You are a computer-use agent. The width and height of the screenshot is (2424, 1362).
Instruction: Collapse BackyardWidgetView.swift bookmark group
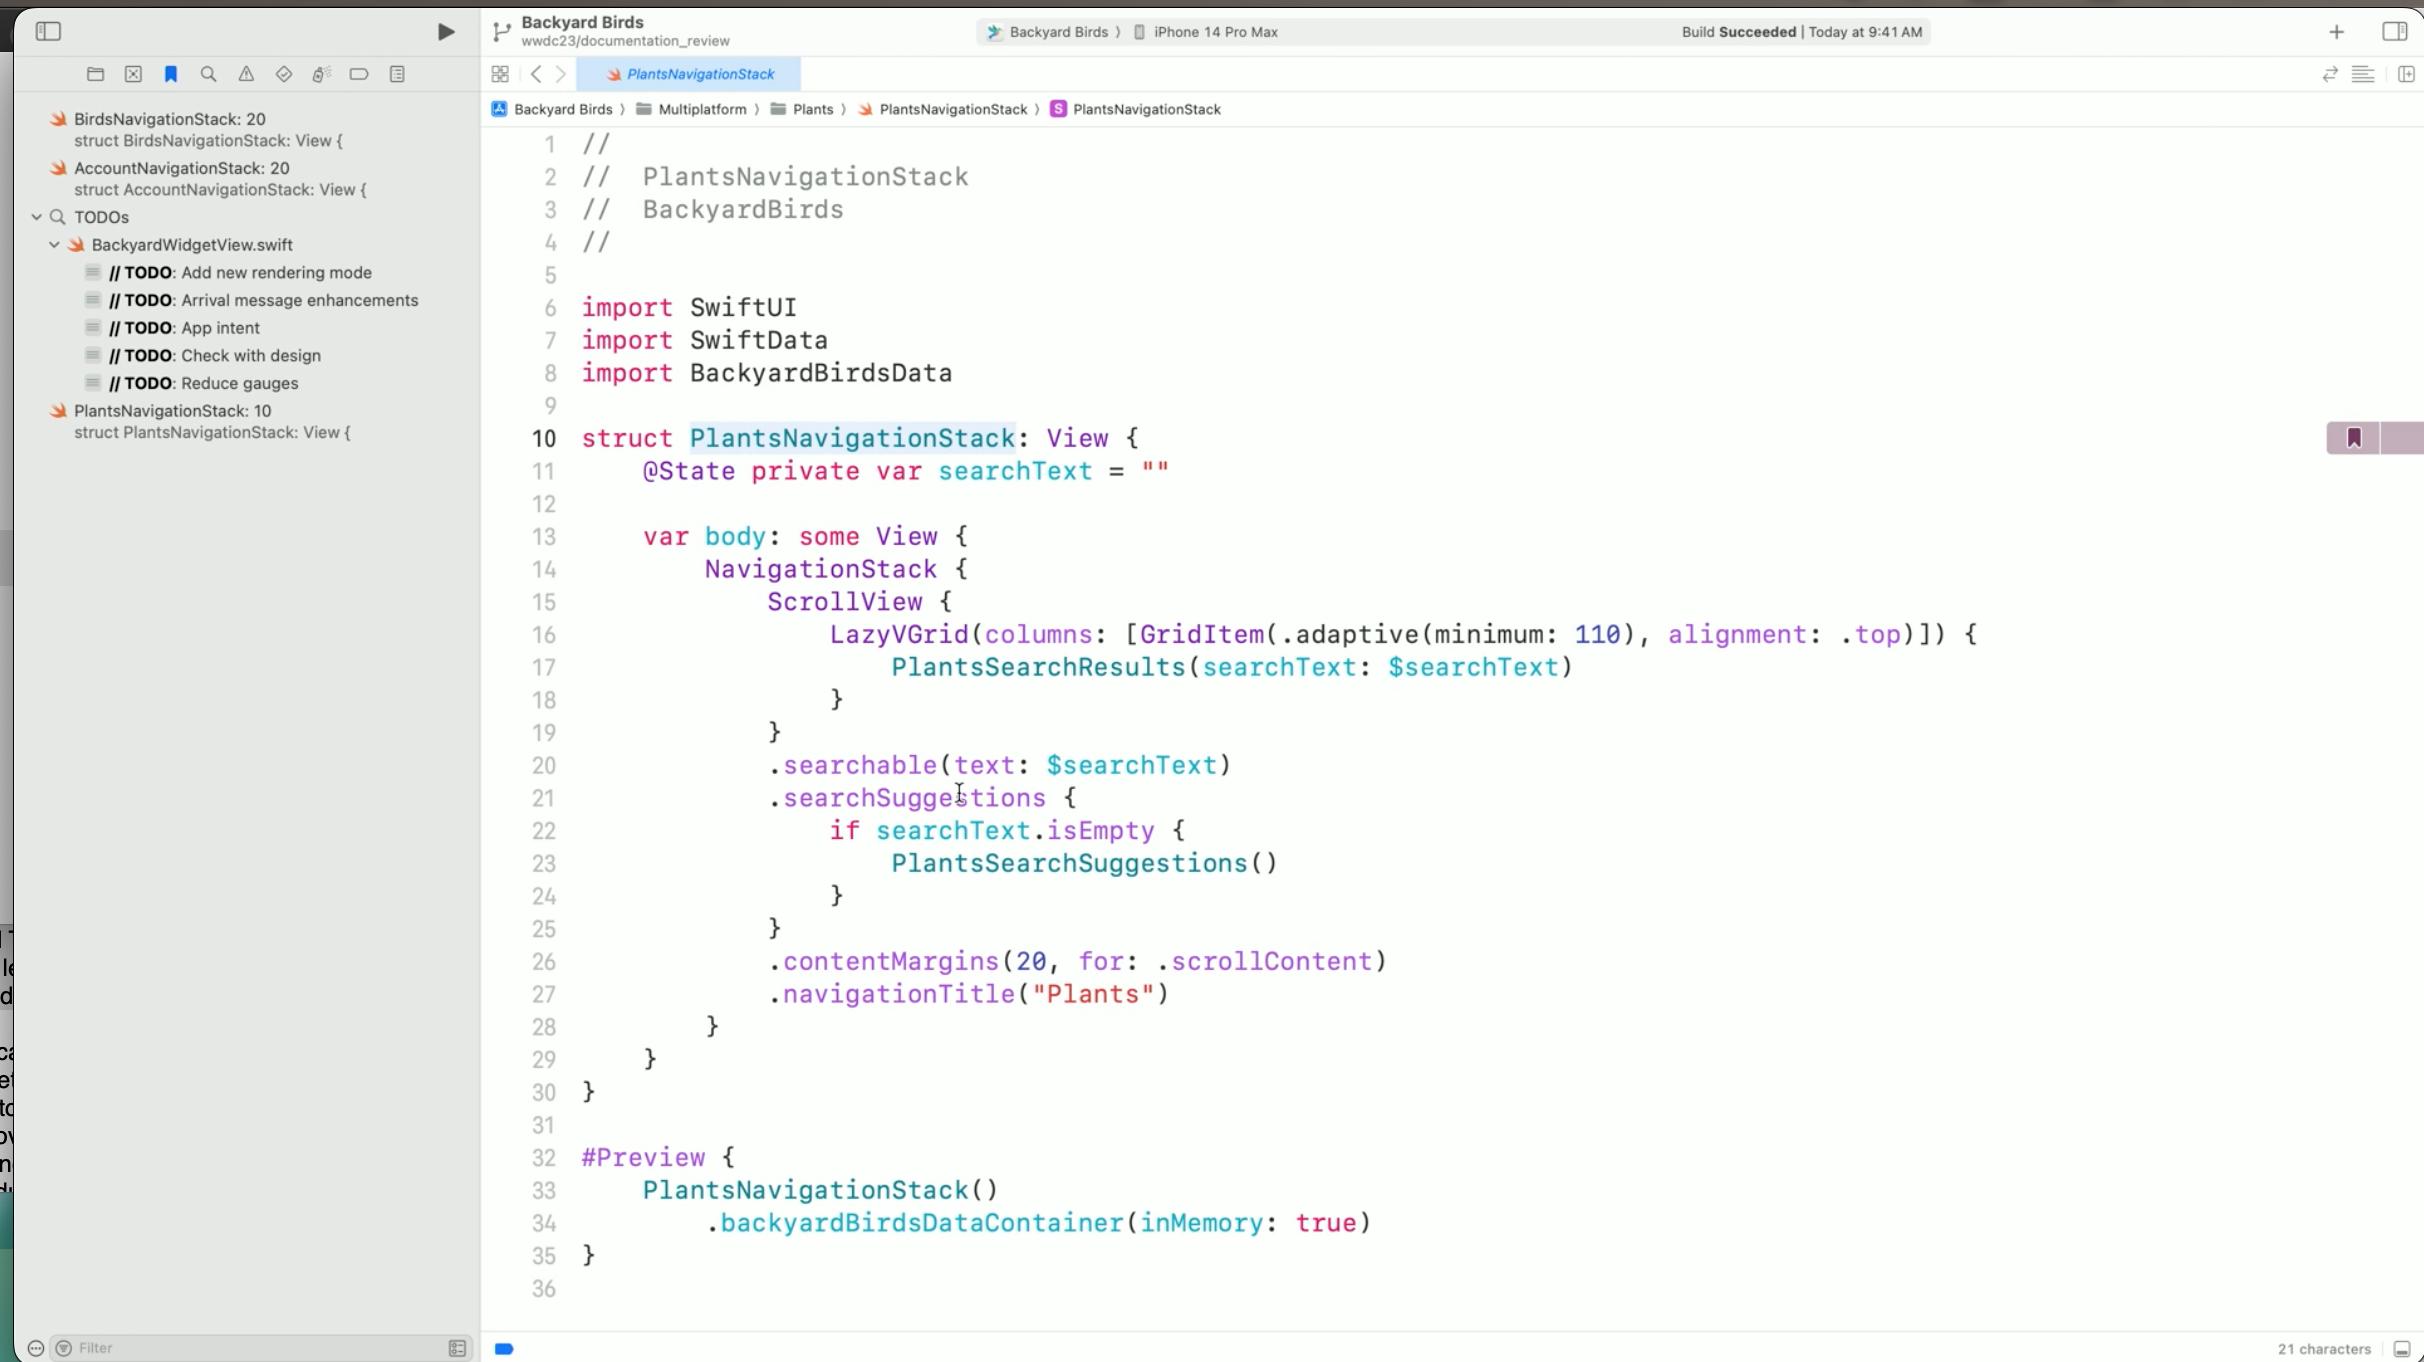coord(55,244)
